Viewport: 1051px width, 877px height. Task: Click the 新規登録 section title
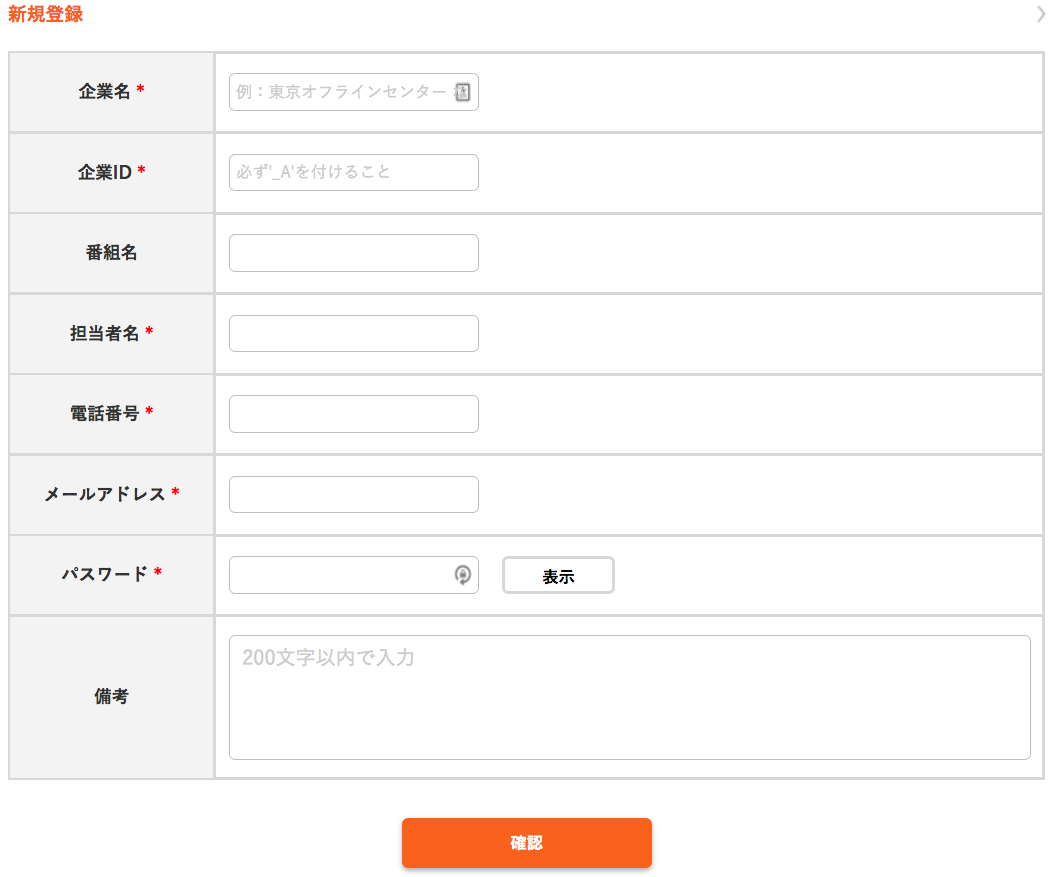point(46,14)
